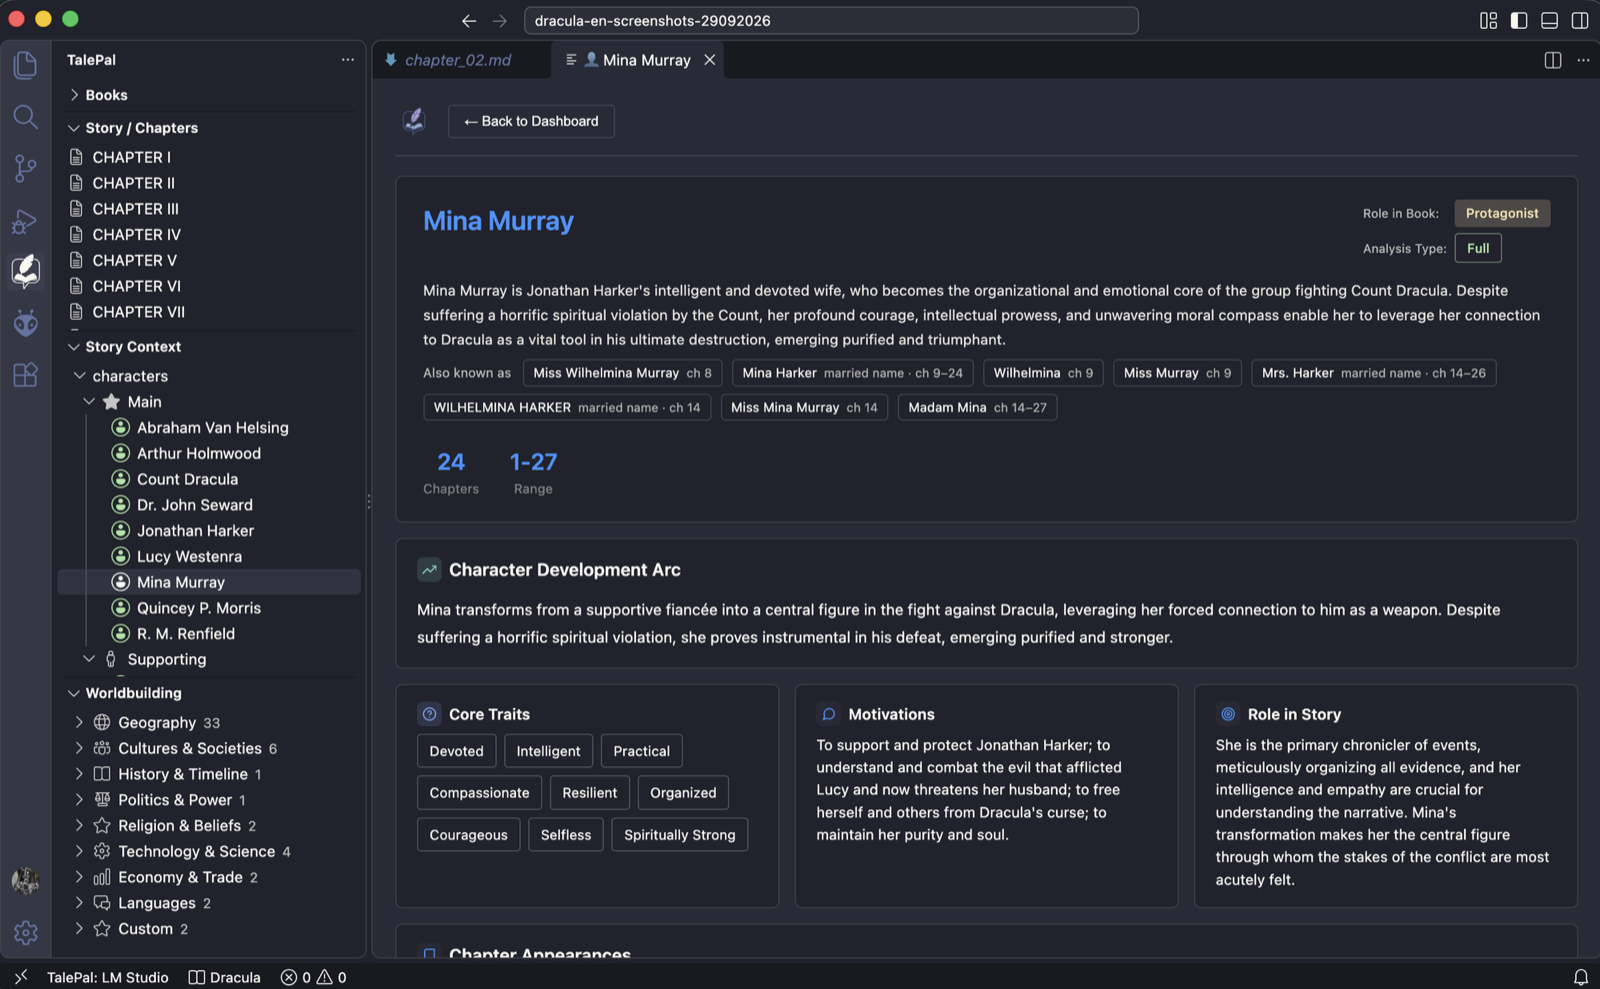Close the Mina Murray tab
This screenshot has height=989, width=1600.
pos(709,60)
